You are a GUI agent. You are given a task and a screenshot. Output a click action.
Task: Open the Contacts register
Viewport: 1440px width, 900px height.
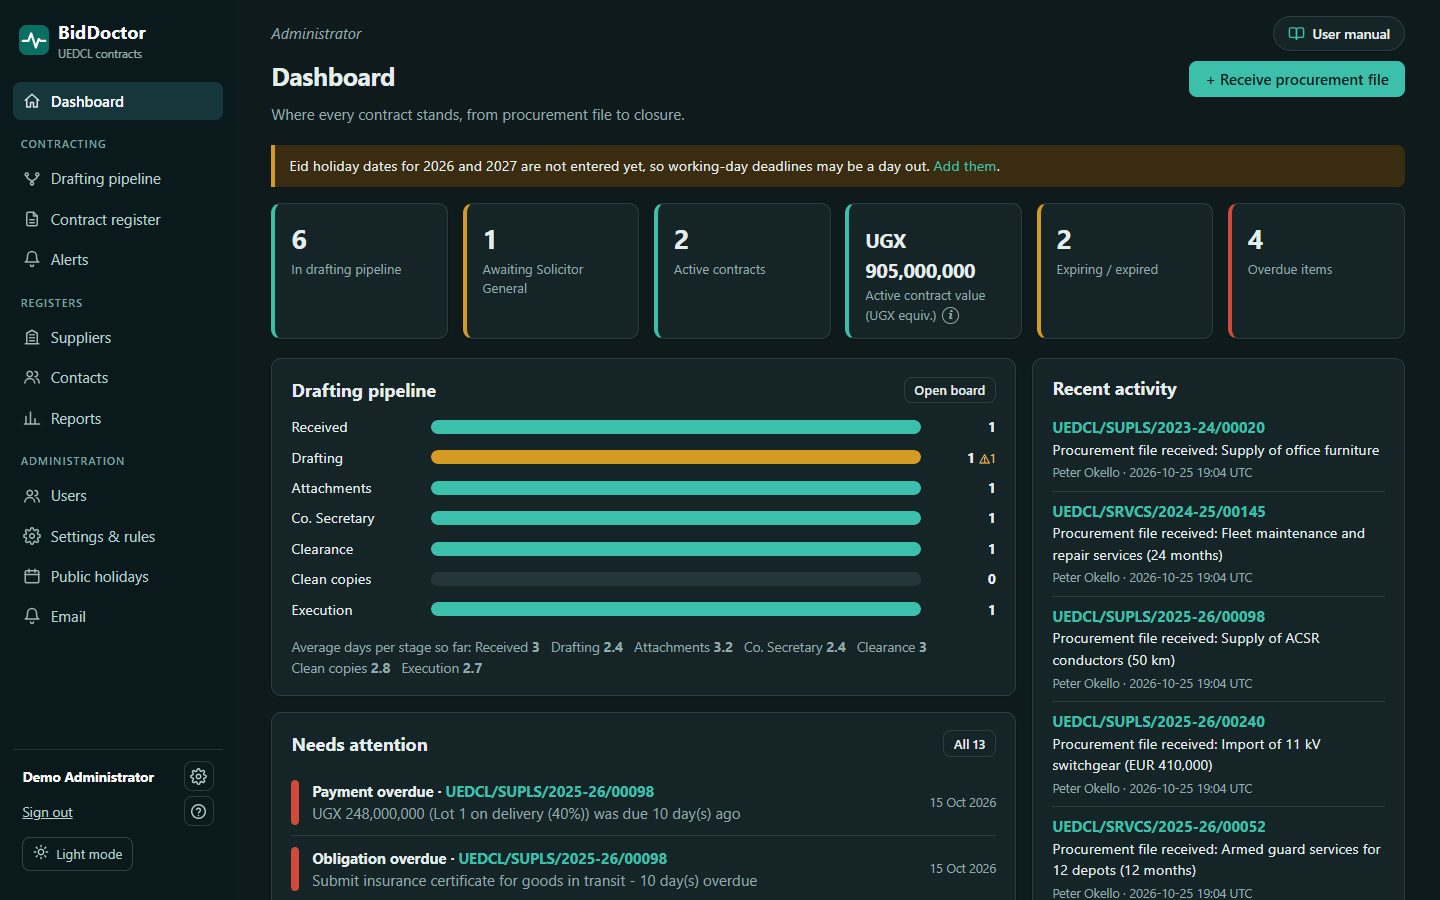[x=118, y=377]
